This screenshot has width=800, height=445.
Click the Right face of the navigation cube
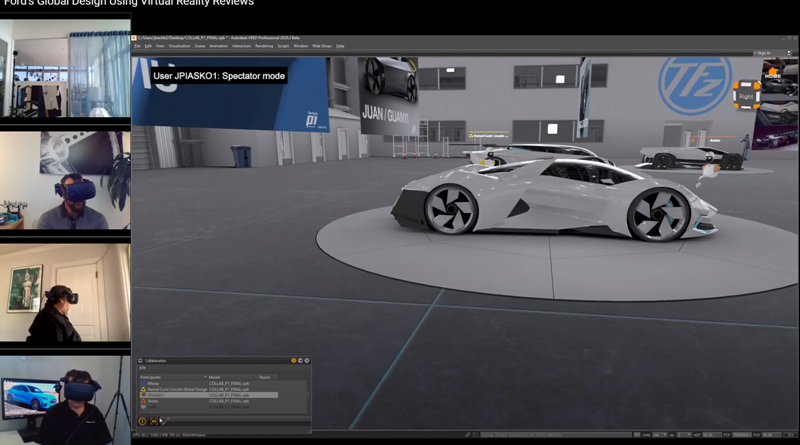coord(744,96)
